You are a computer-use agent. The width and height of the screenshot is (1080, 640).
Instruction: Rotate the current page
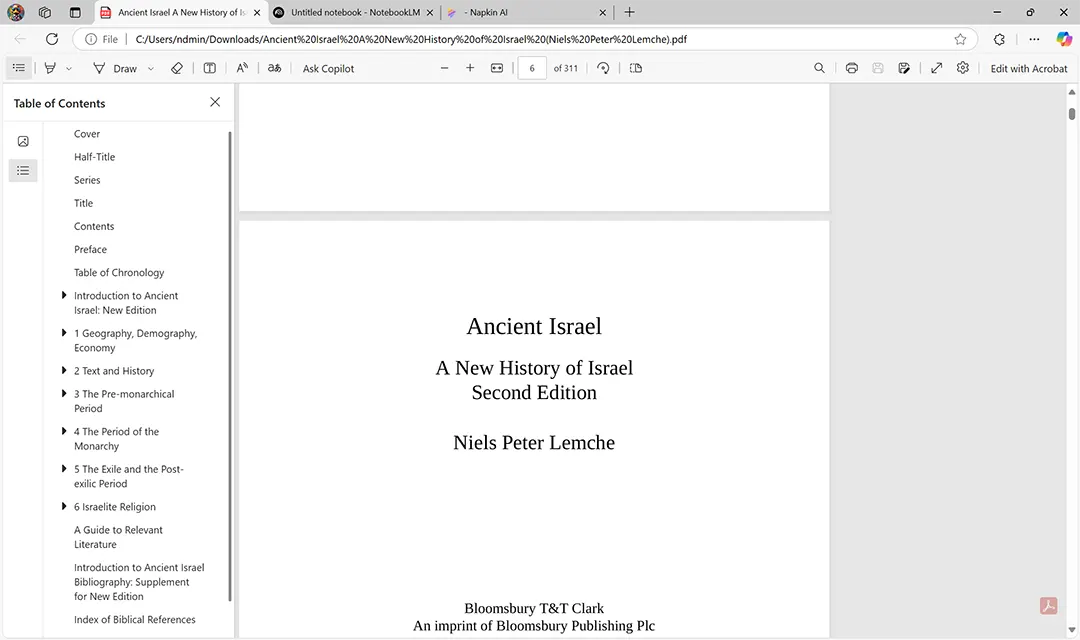pyautogui.click(x=603, y=68)
